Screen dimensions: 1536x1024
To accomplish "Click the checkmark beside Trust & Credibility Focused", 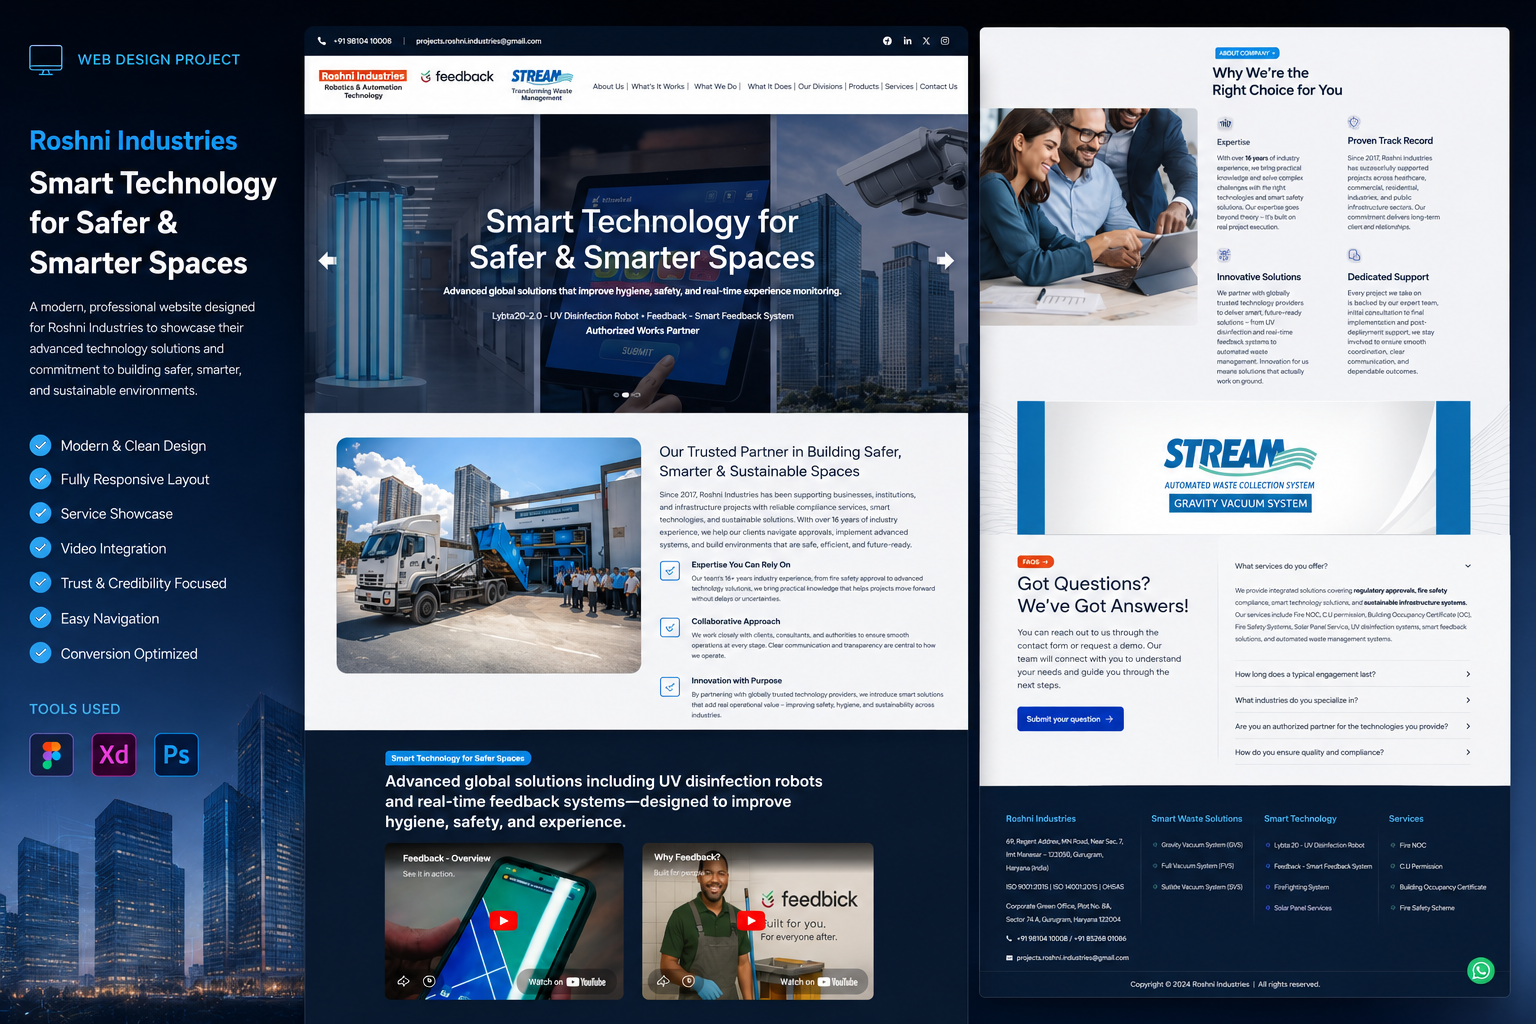I will click(40, 583).
